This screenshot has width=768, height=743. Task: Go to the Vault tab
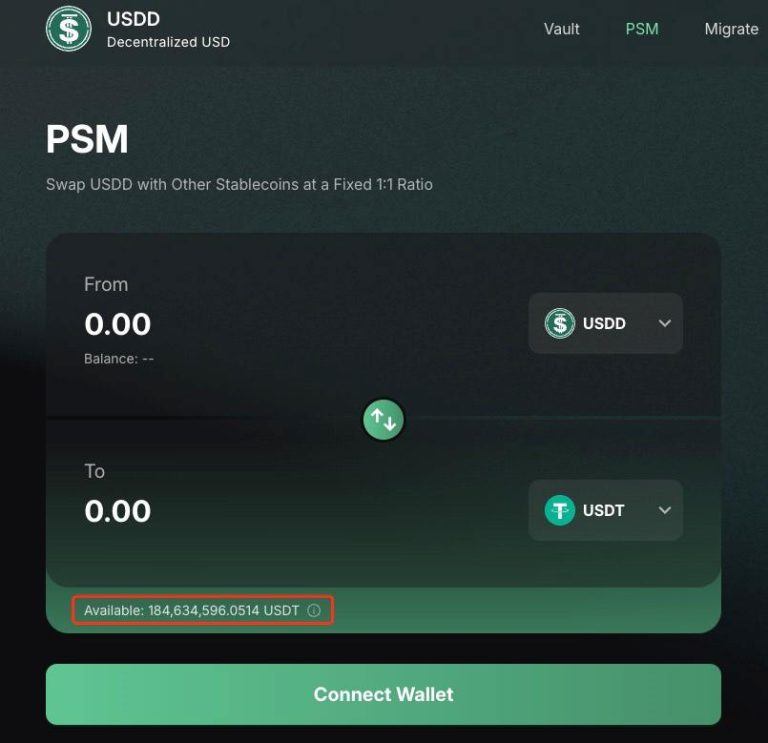561,29
